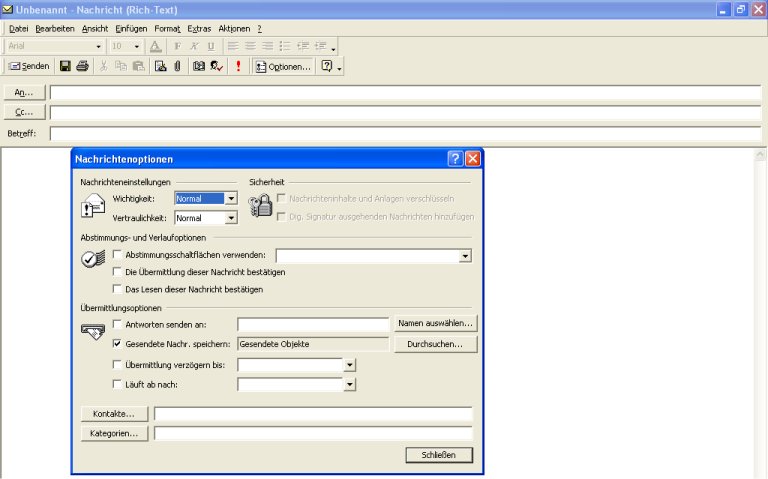Click the Antworten senden an text field
The height and width of the screenshot is (479, 768).
[x=313, y=324]
